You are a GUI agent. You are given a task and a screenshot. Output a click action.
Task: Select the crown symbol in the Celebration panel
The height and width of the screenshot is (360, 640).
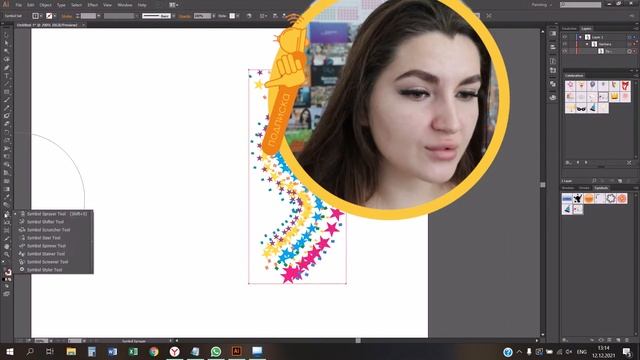tap(614, 97)
